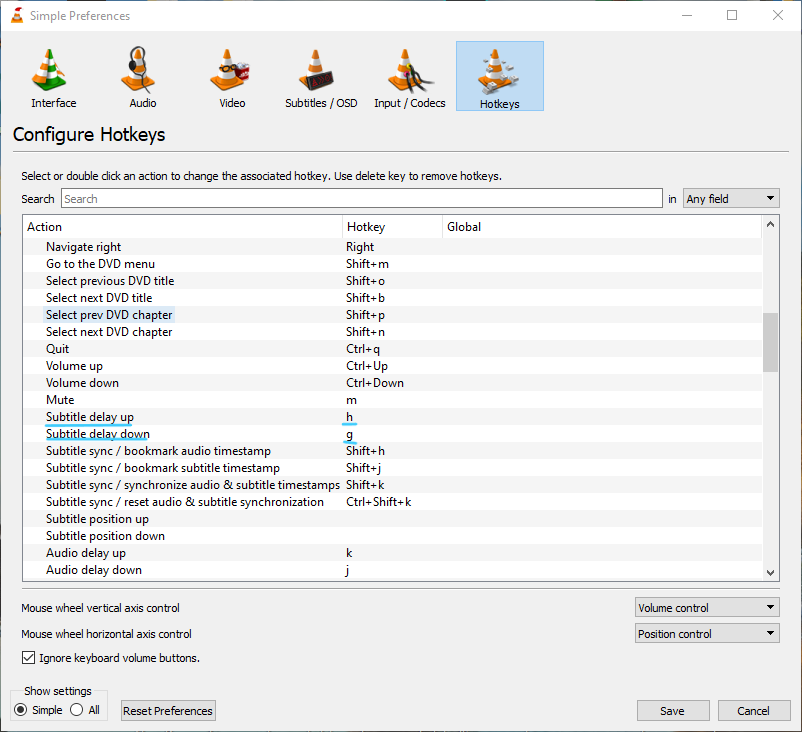This screenshot has height=732, width=802.
Task: Select the Subtitle delay up row
Action: point(392,416)
